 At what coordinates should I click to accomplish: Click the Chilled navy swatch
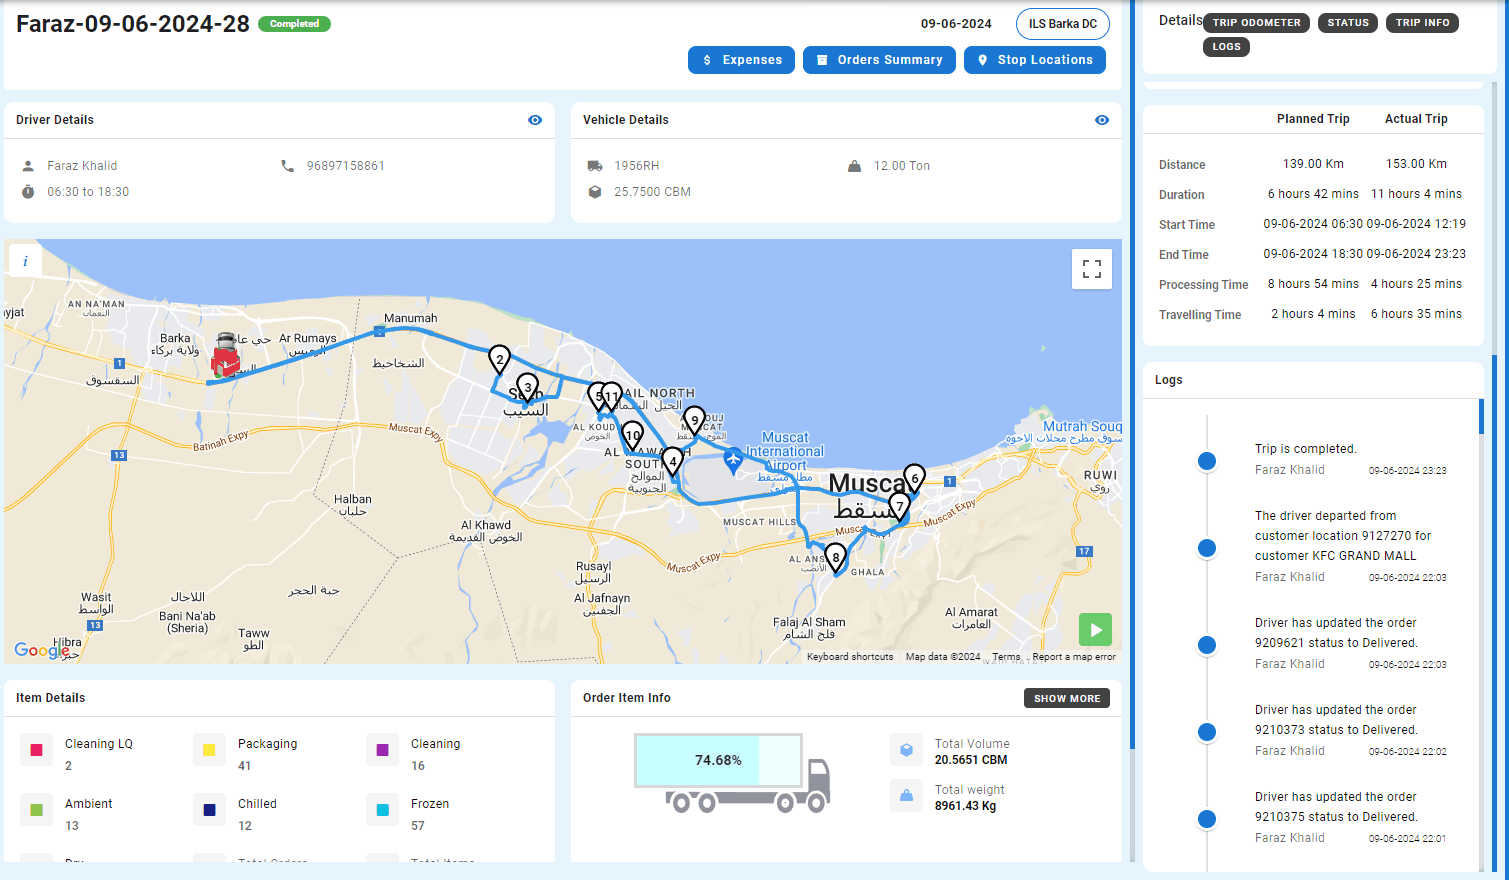(x=209, y=810)
